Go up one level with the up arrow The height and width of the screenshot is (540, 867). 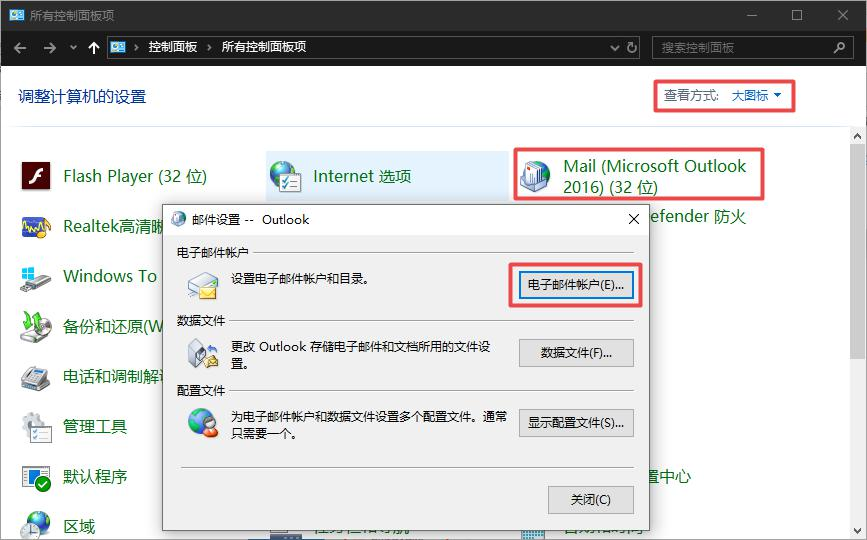pos(94,47)
